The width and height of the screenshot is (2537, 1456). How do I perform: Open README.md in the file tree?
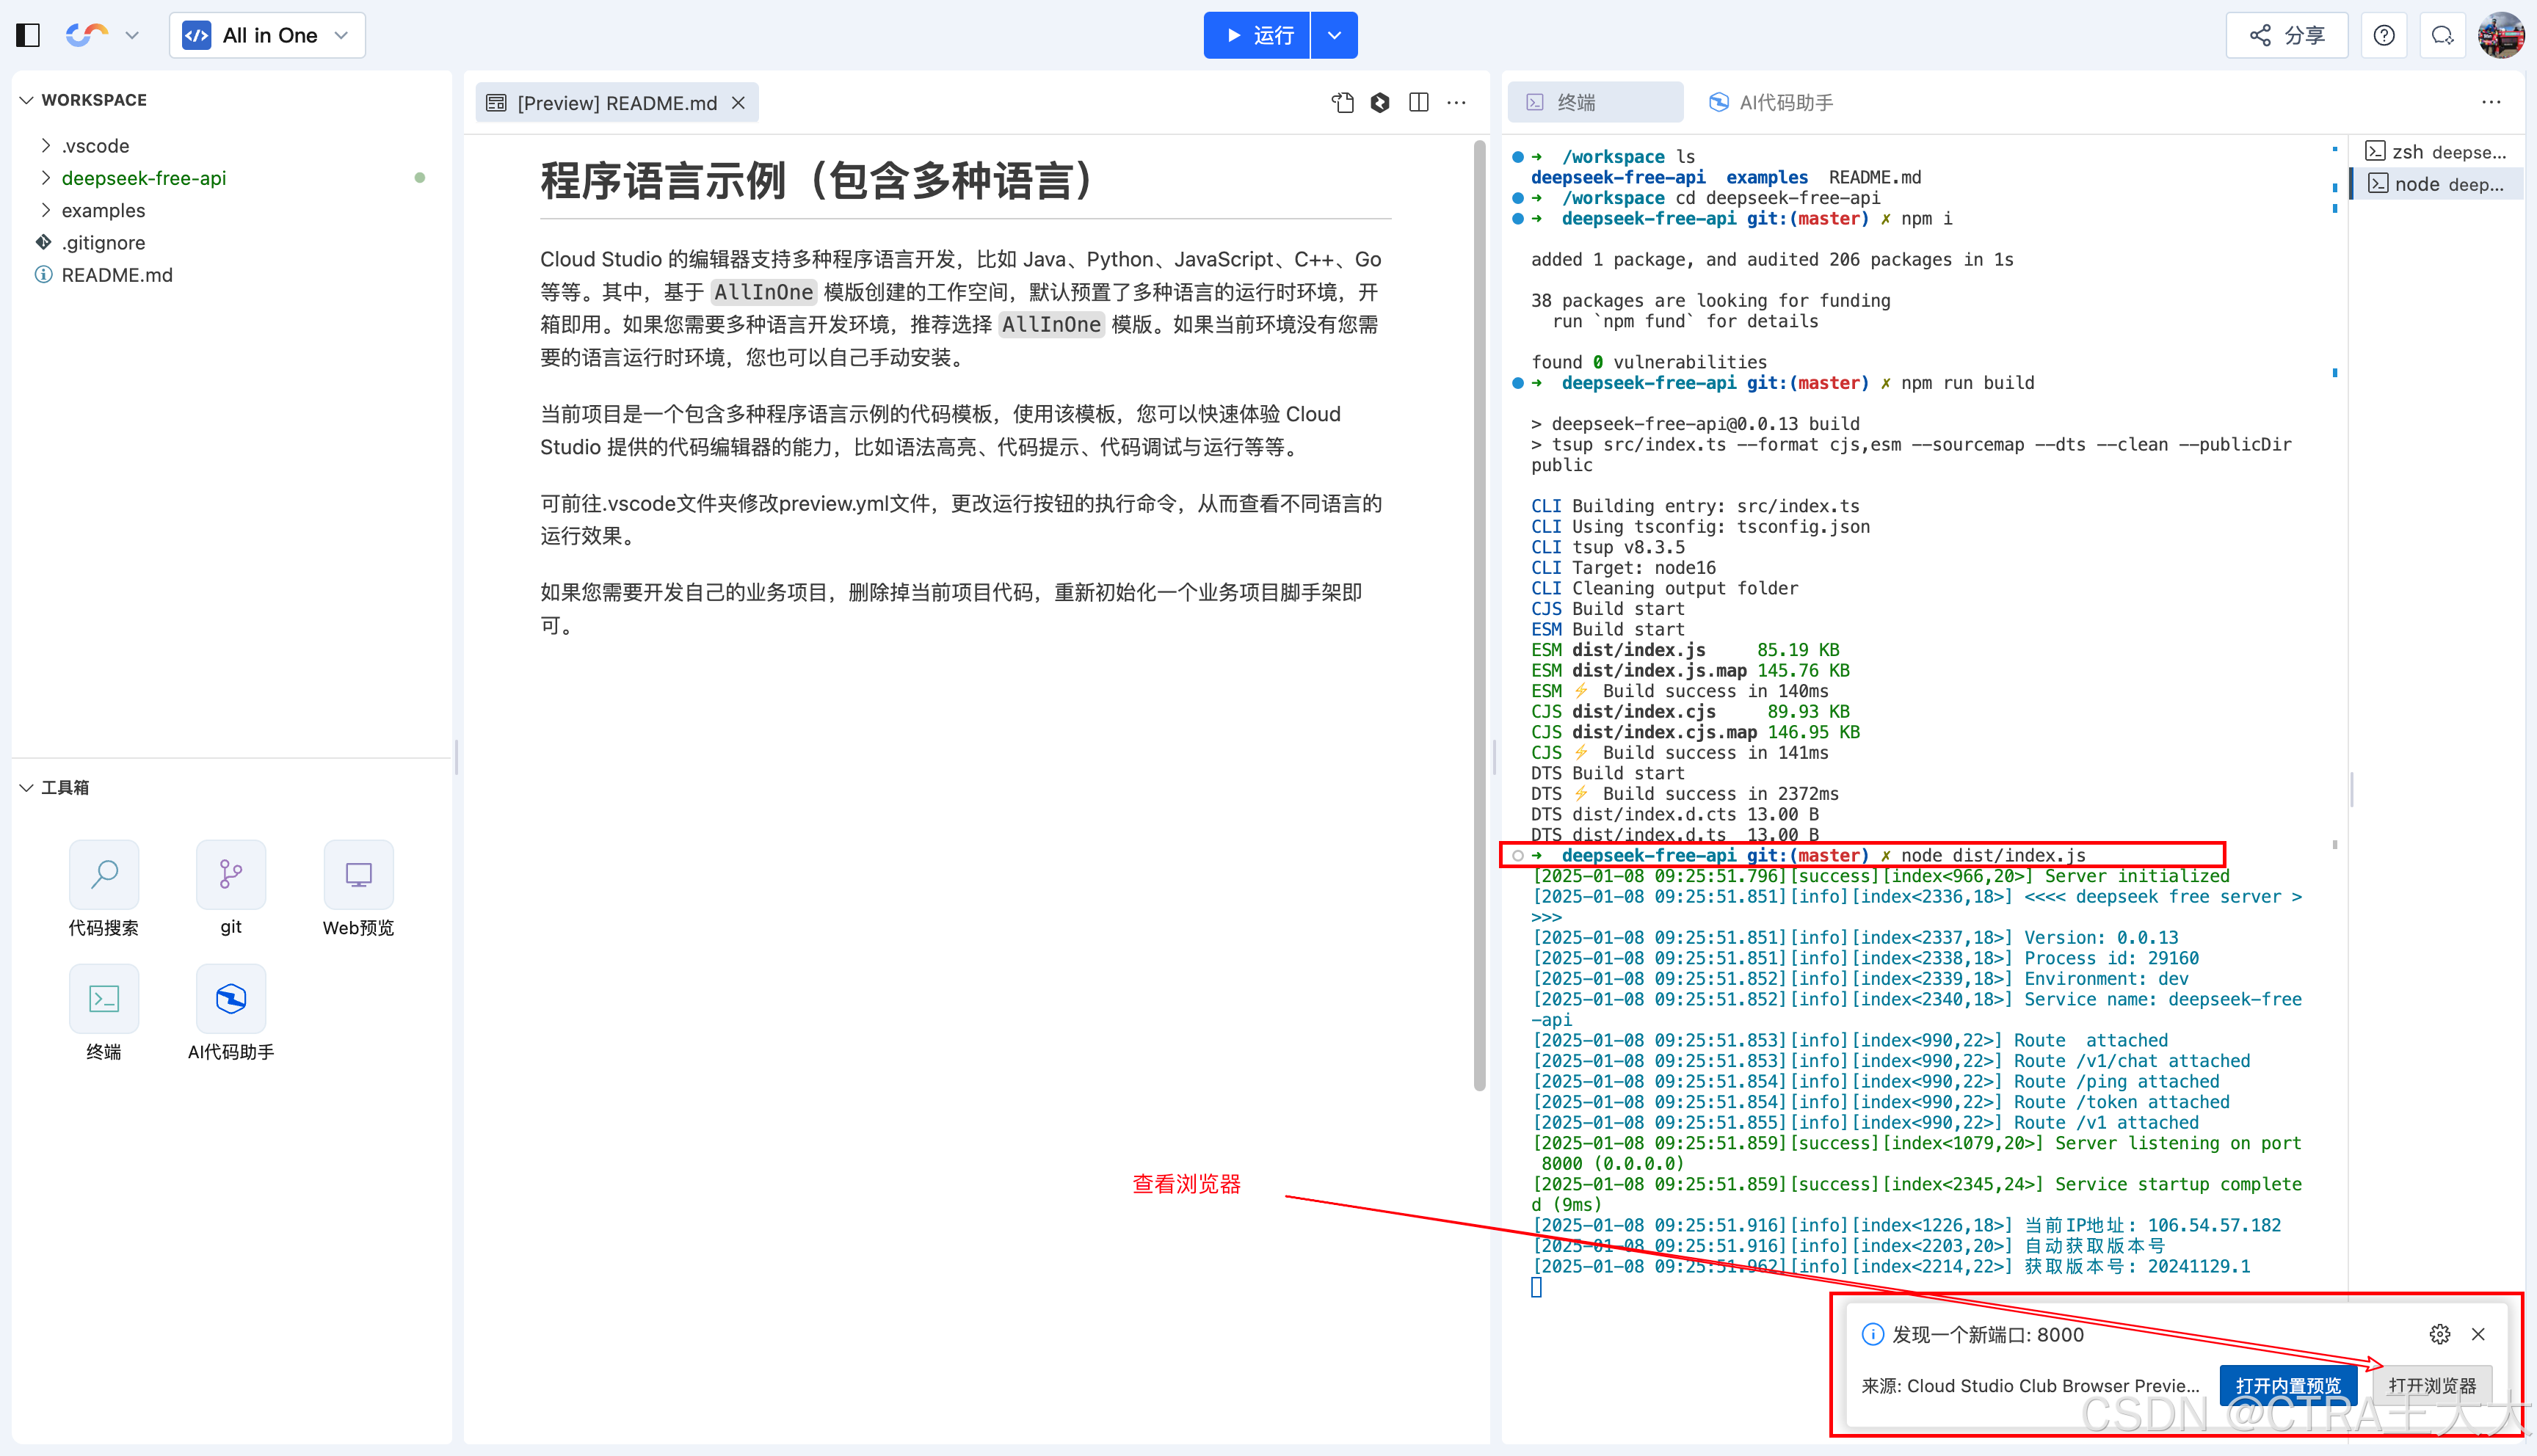tap(116, 275)
